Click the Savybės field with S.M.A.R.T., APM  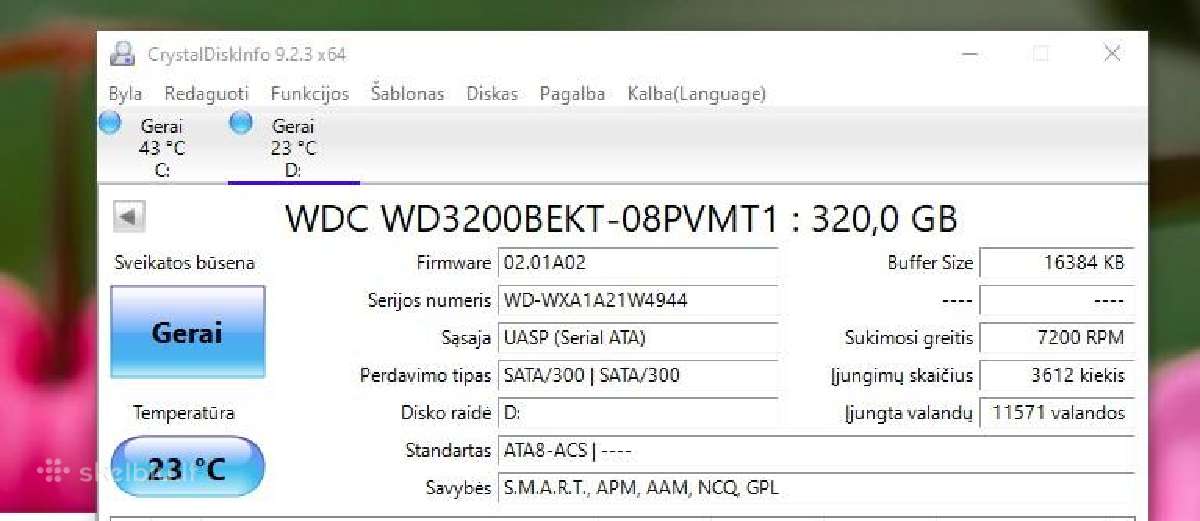pos(816,488)
